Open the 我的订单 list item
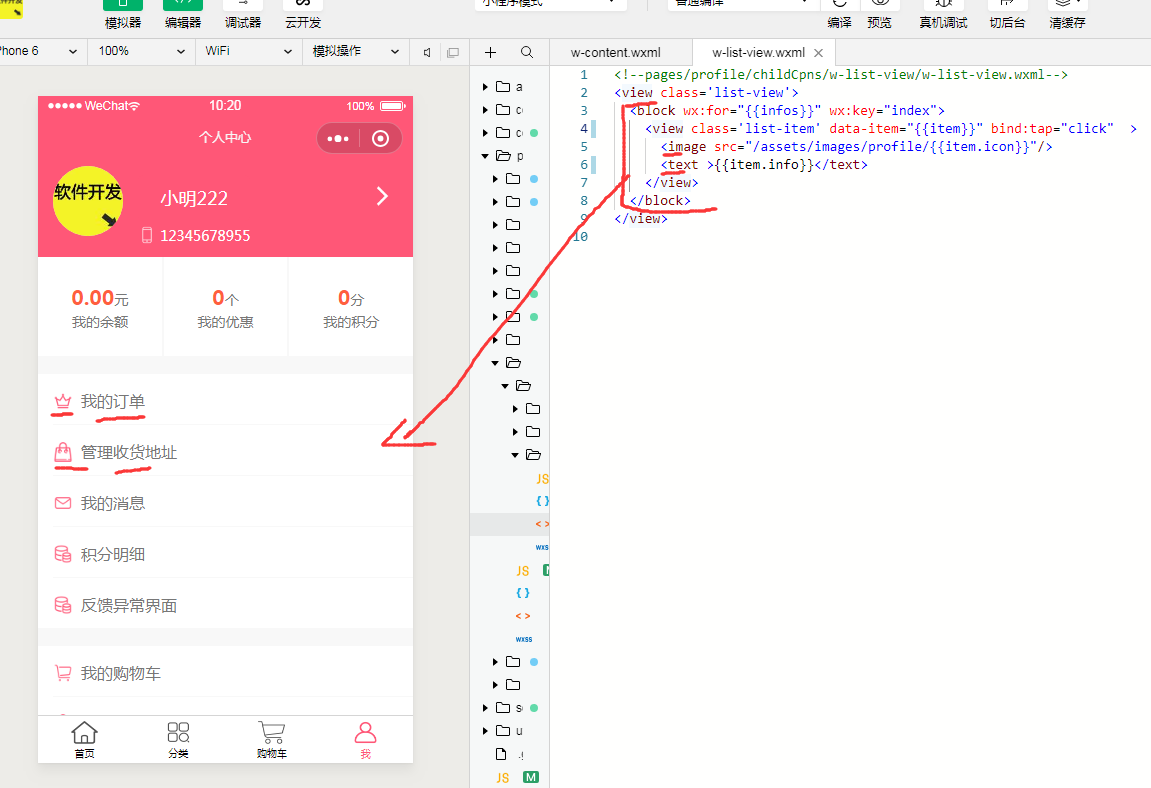The image size is (1151, 788). pos(225,402)
